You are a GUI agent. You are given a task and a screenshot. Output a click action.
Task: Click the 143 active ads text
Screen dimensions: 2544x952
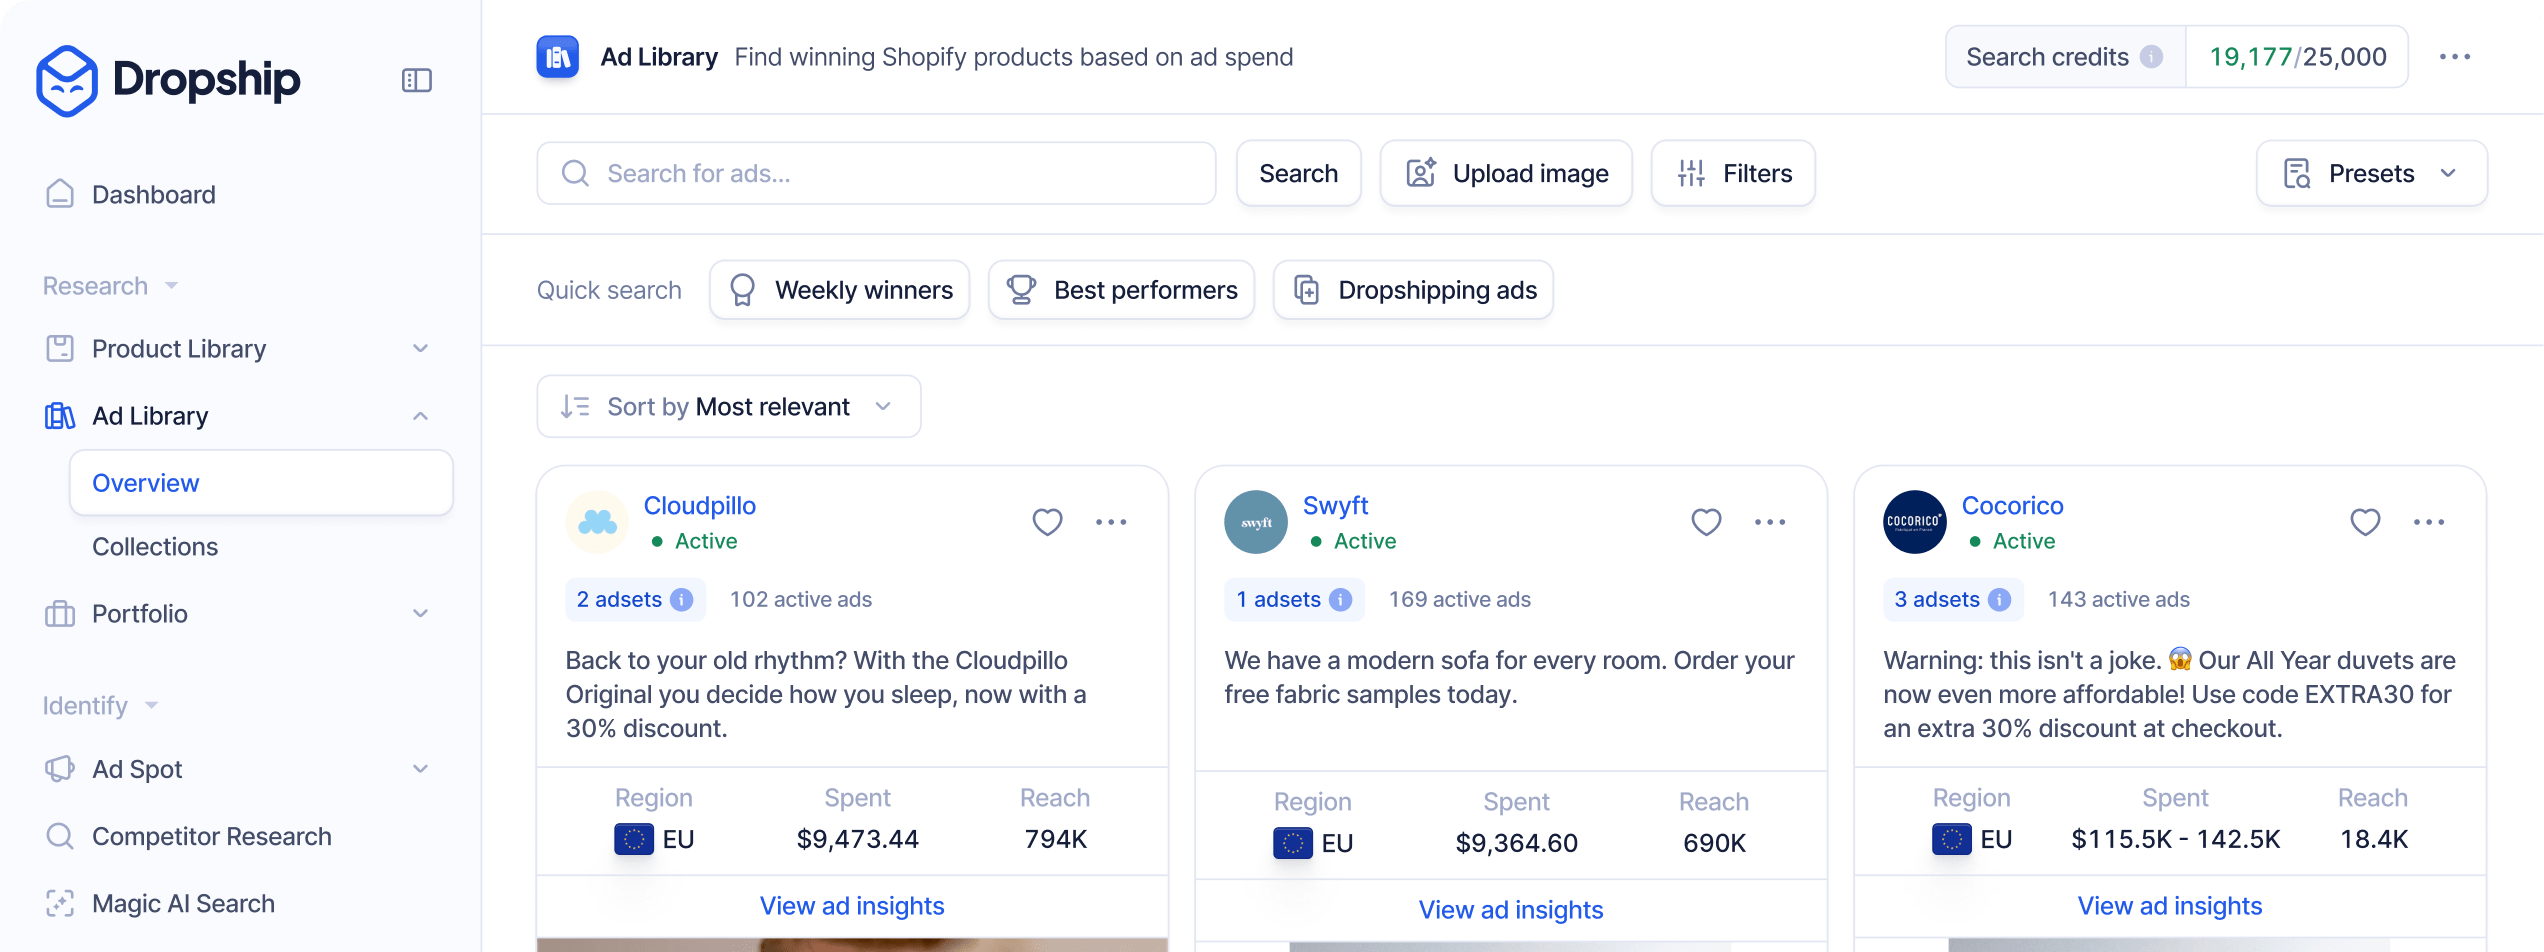click(x=2119, y=599)
